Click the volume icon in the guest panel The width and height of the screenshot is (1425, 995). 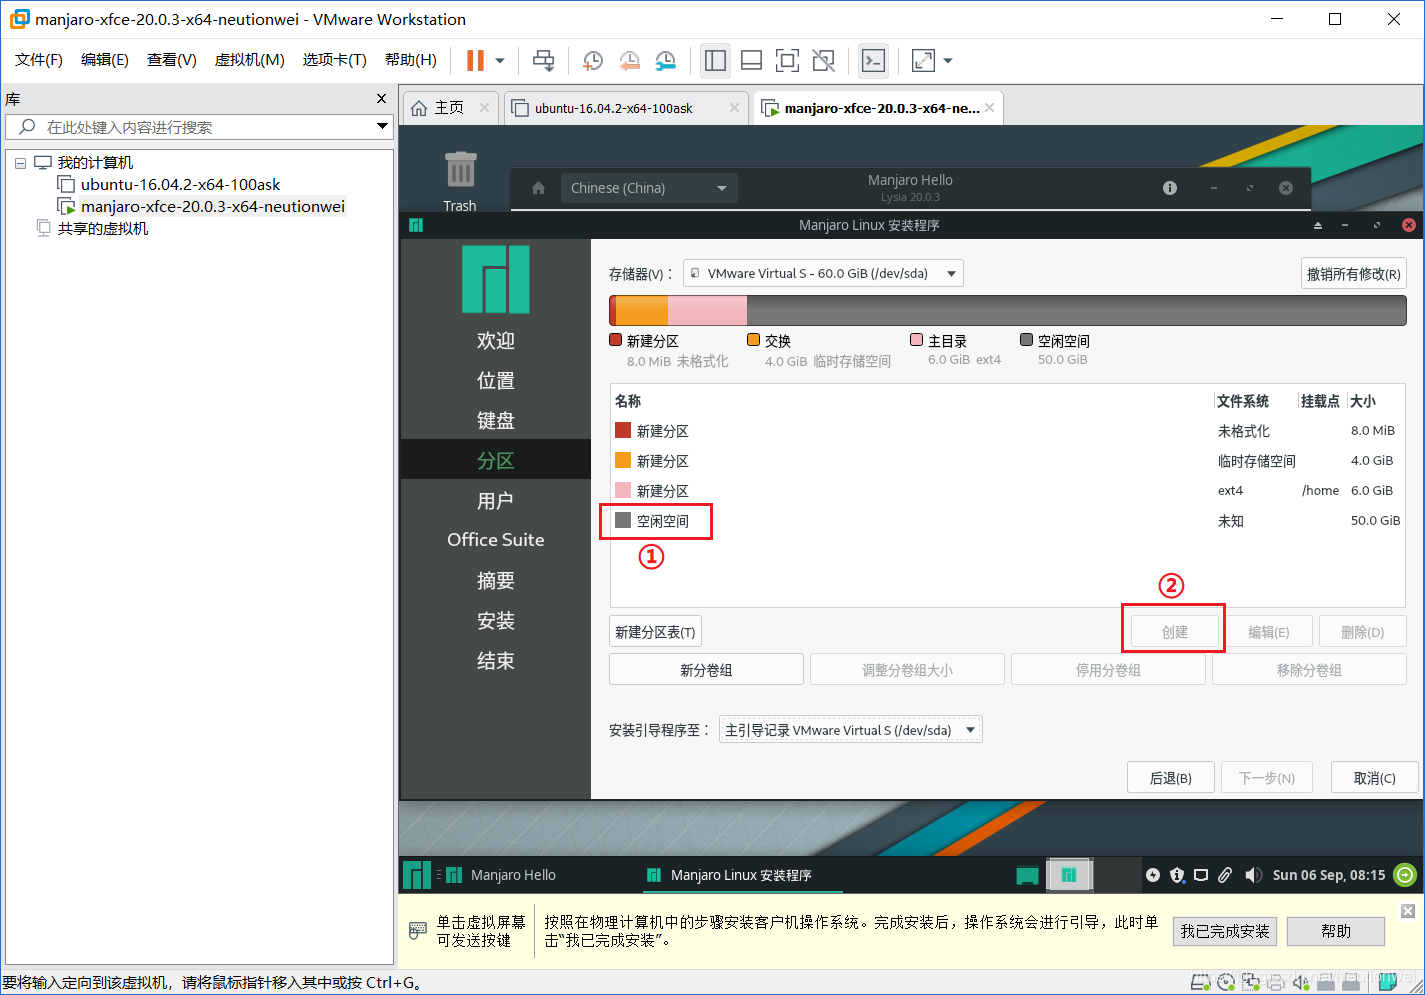1253,875
